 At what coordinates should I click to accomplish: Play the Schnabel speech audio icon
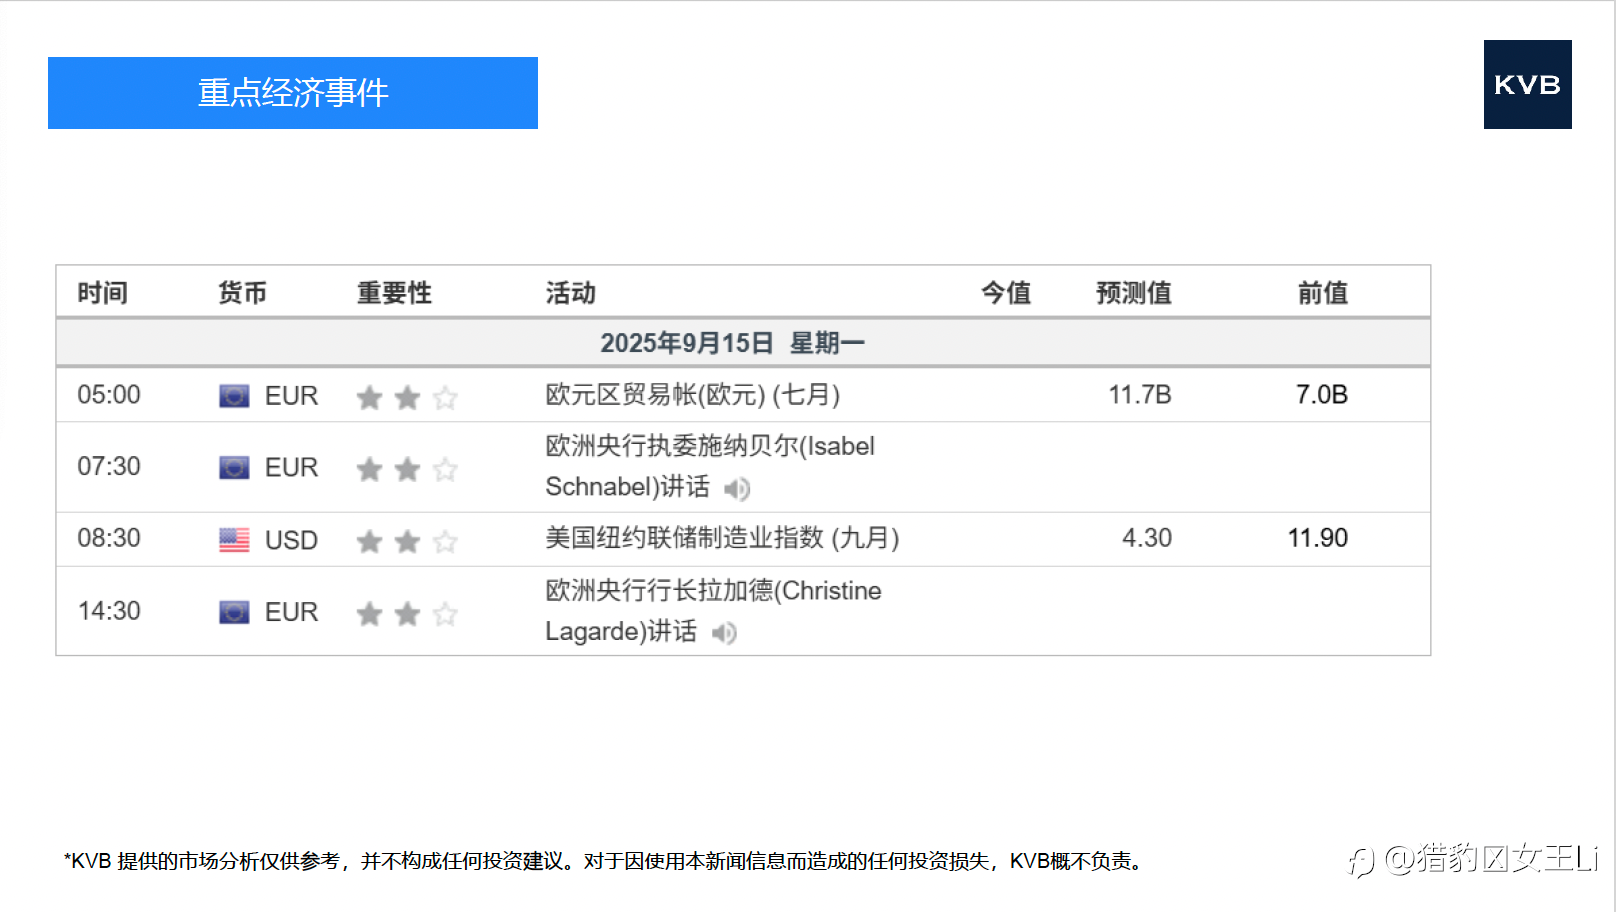click(x=737, y=489)
